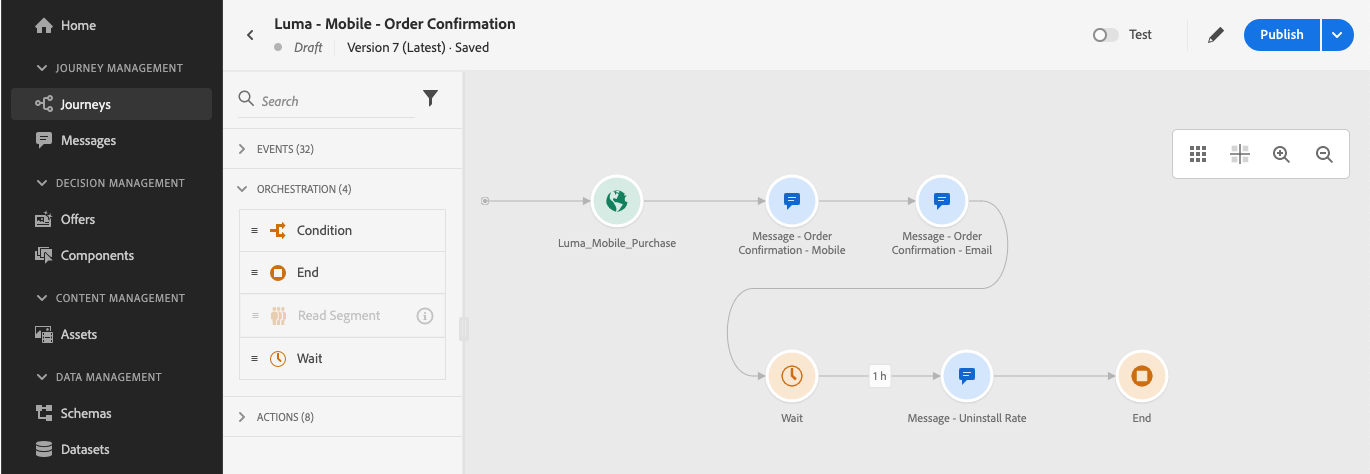
Task: Open Components in the sidebar
Action: click(x=111, y=255)
